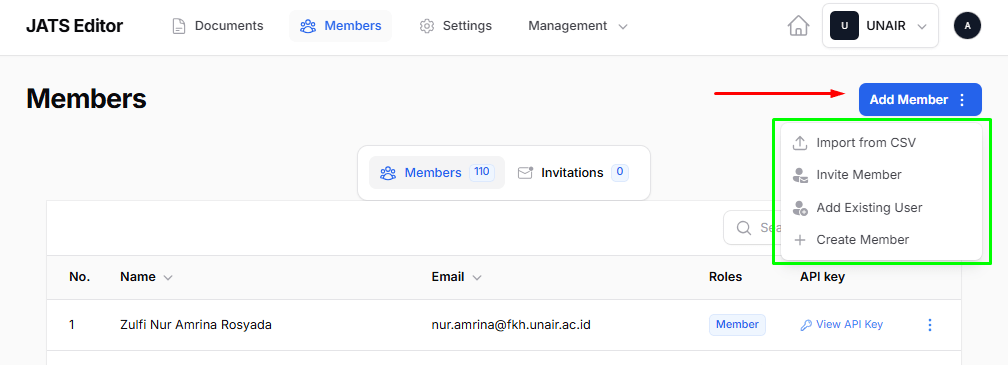
Task: Click the three-dot icon on Add Member
Action: [962, 100]
